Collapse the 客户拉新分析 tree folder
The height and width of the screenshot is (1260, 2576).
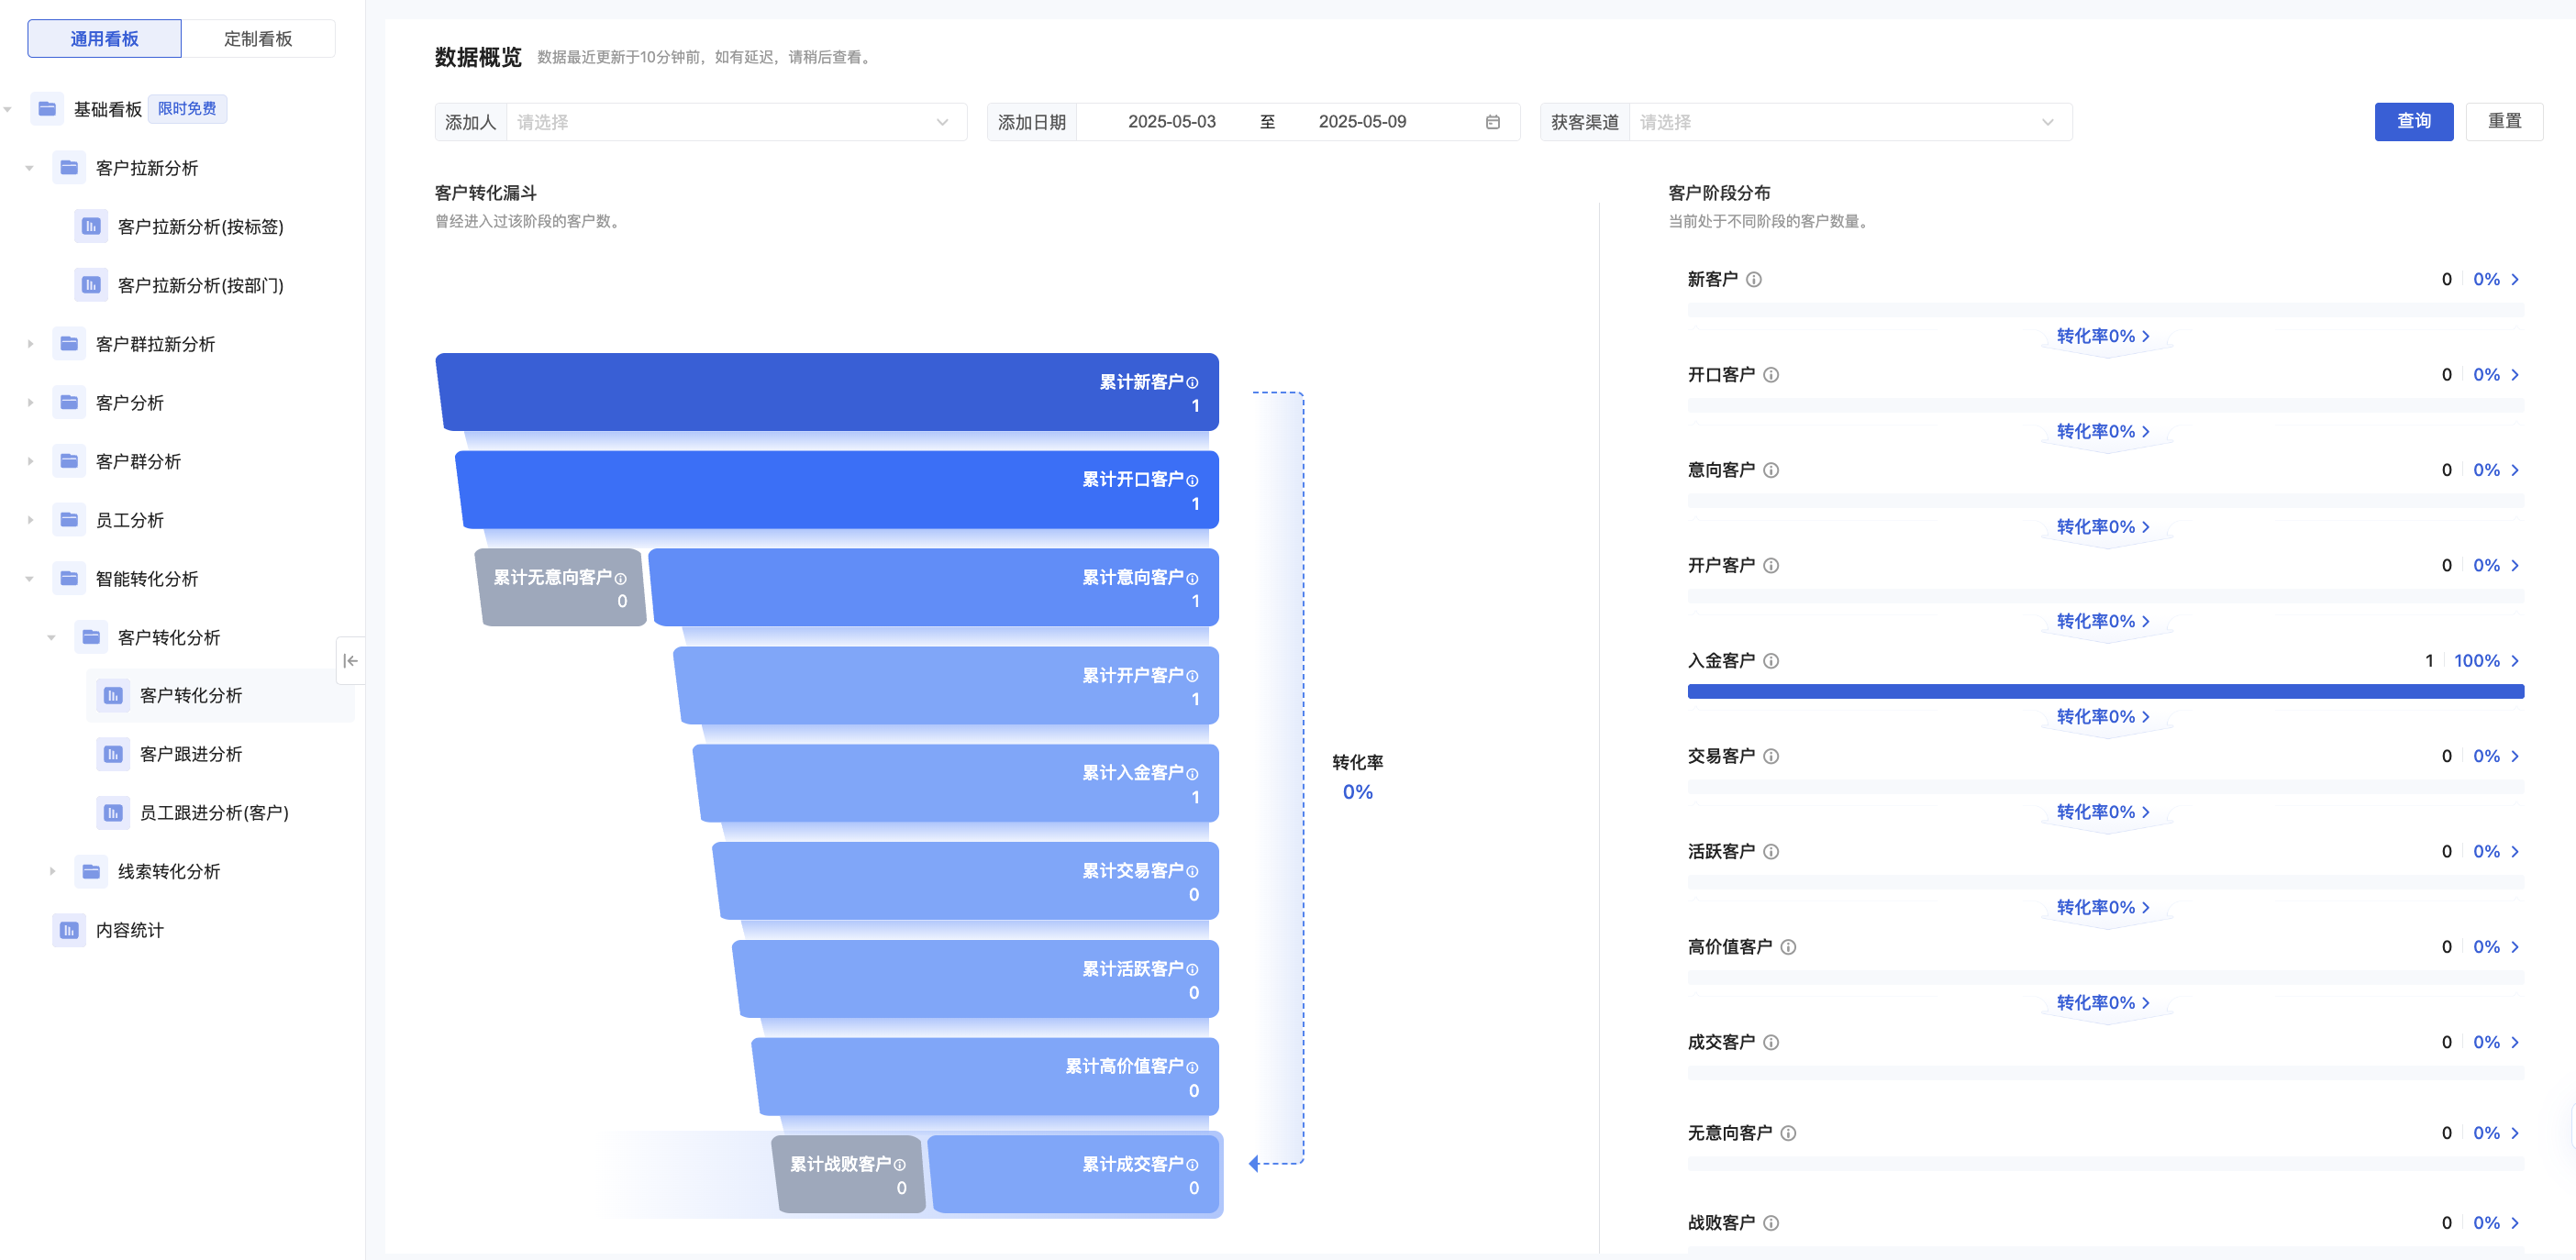tap(30, 168)
